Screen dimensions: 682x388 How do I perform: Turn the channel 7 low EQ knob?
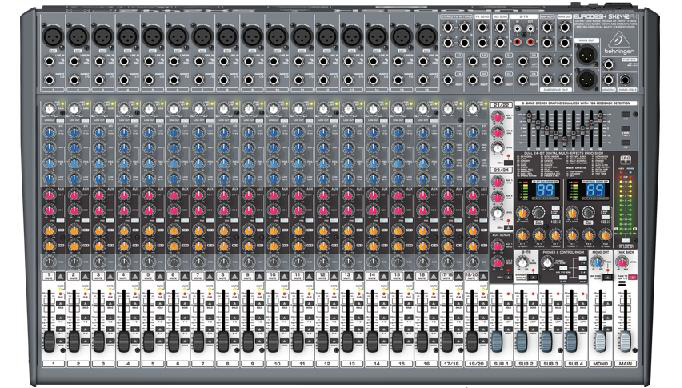199,179
